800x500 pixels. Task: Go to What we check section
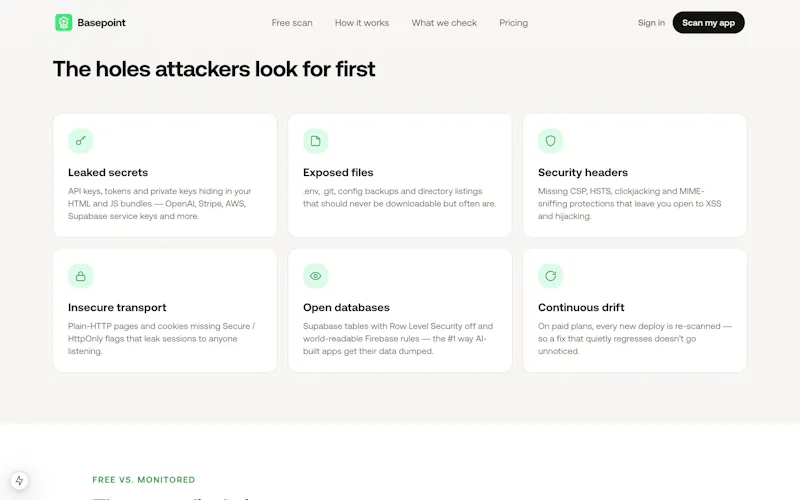444,23
